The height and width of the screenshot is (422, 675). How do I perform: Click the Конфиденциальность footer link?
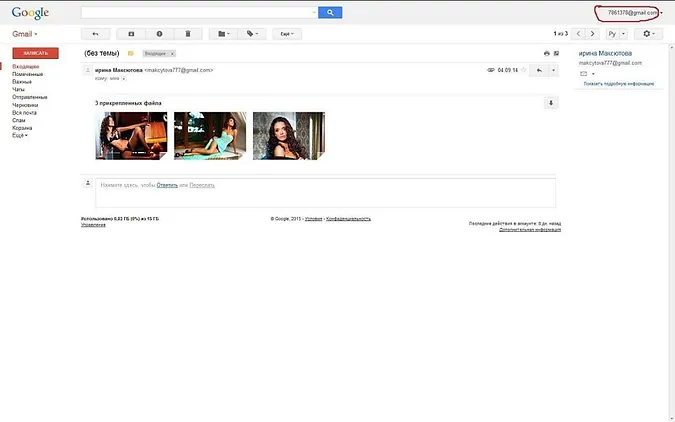348,219
